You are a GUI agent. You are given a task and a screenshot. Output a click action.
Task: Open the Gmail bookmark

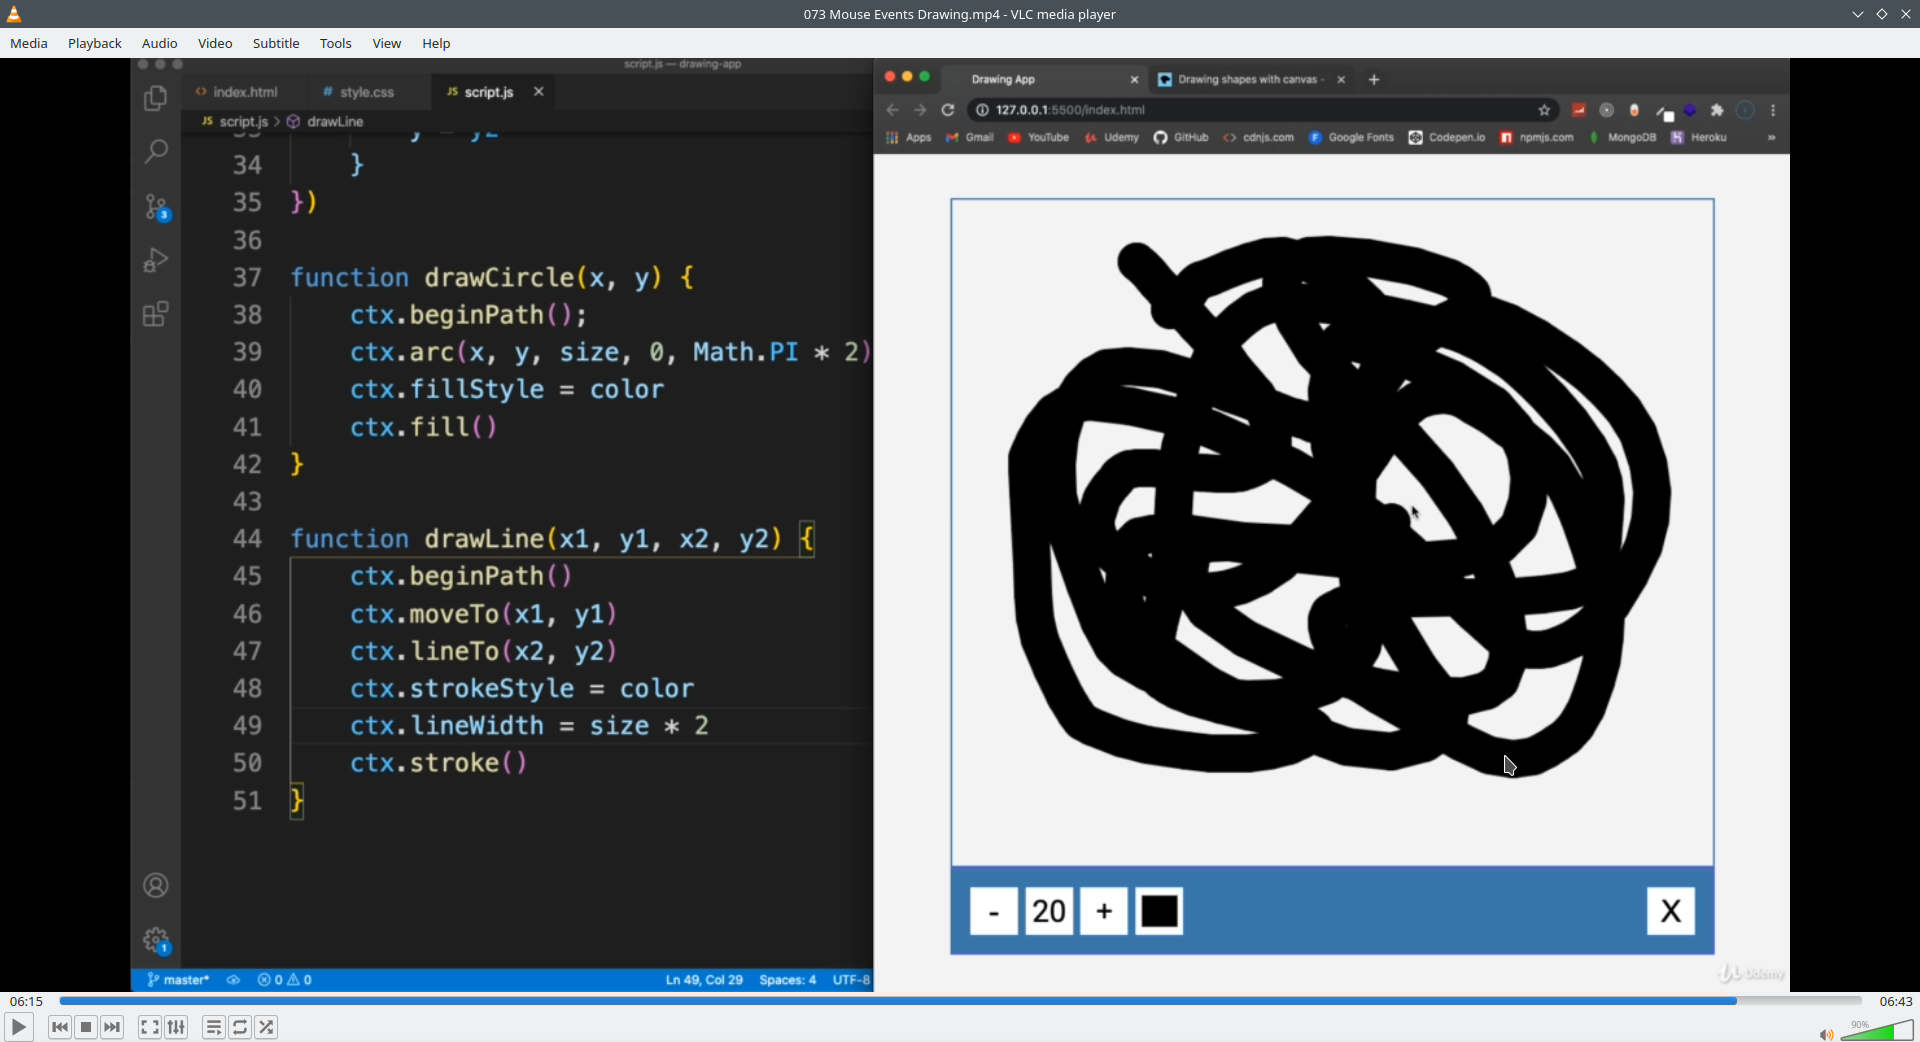click(970, 138)
